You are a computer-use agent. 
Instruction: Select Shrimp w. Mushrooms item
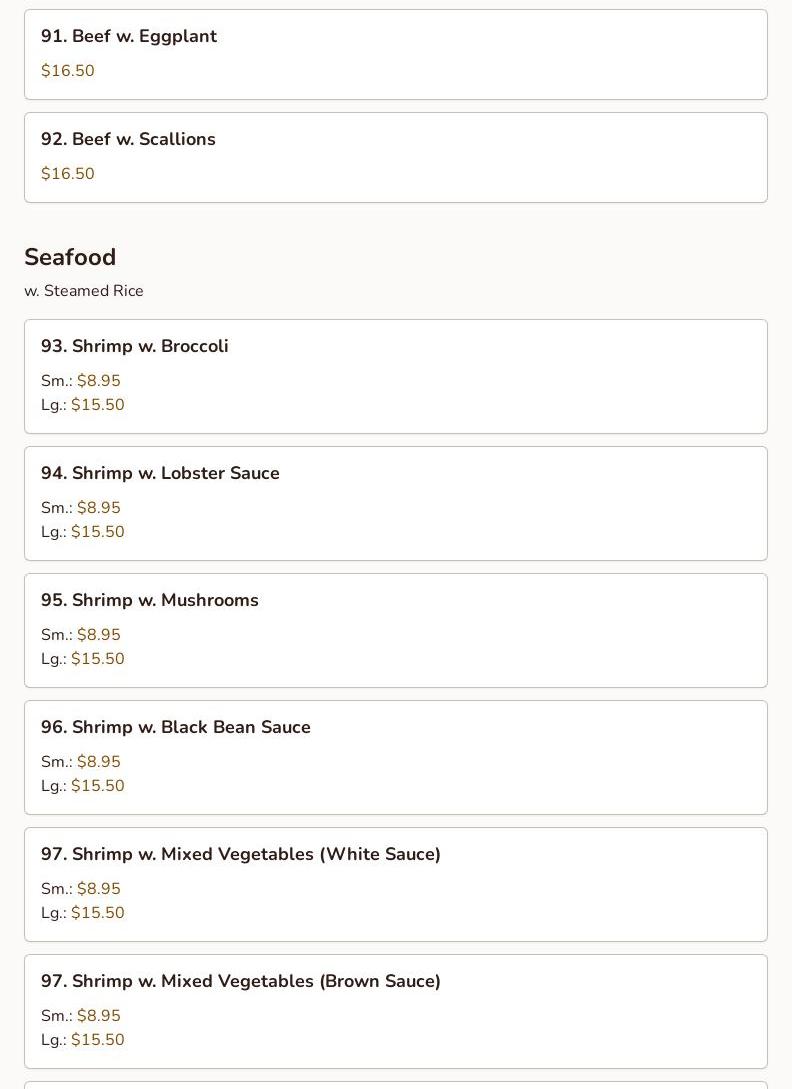tap(150, 600)
